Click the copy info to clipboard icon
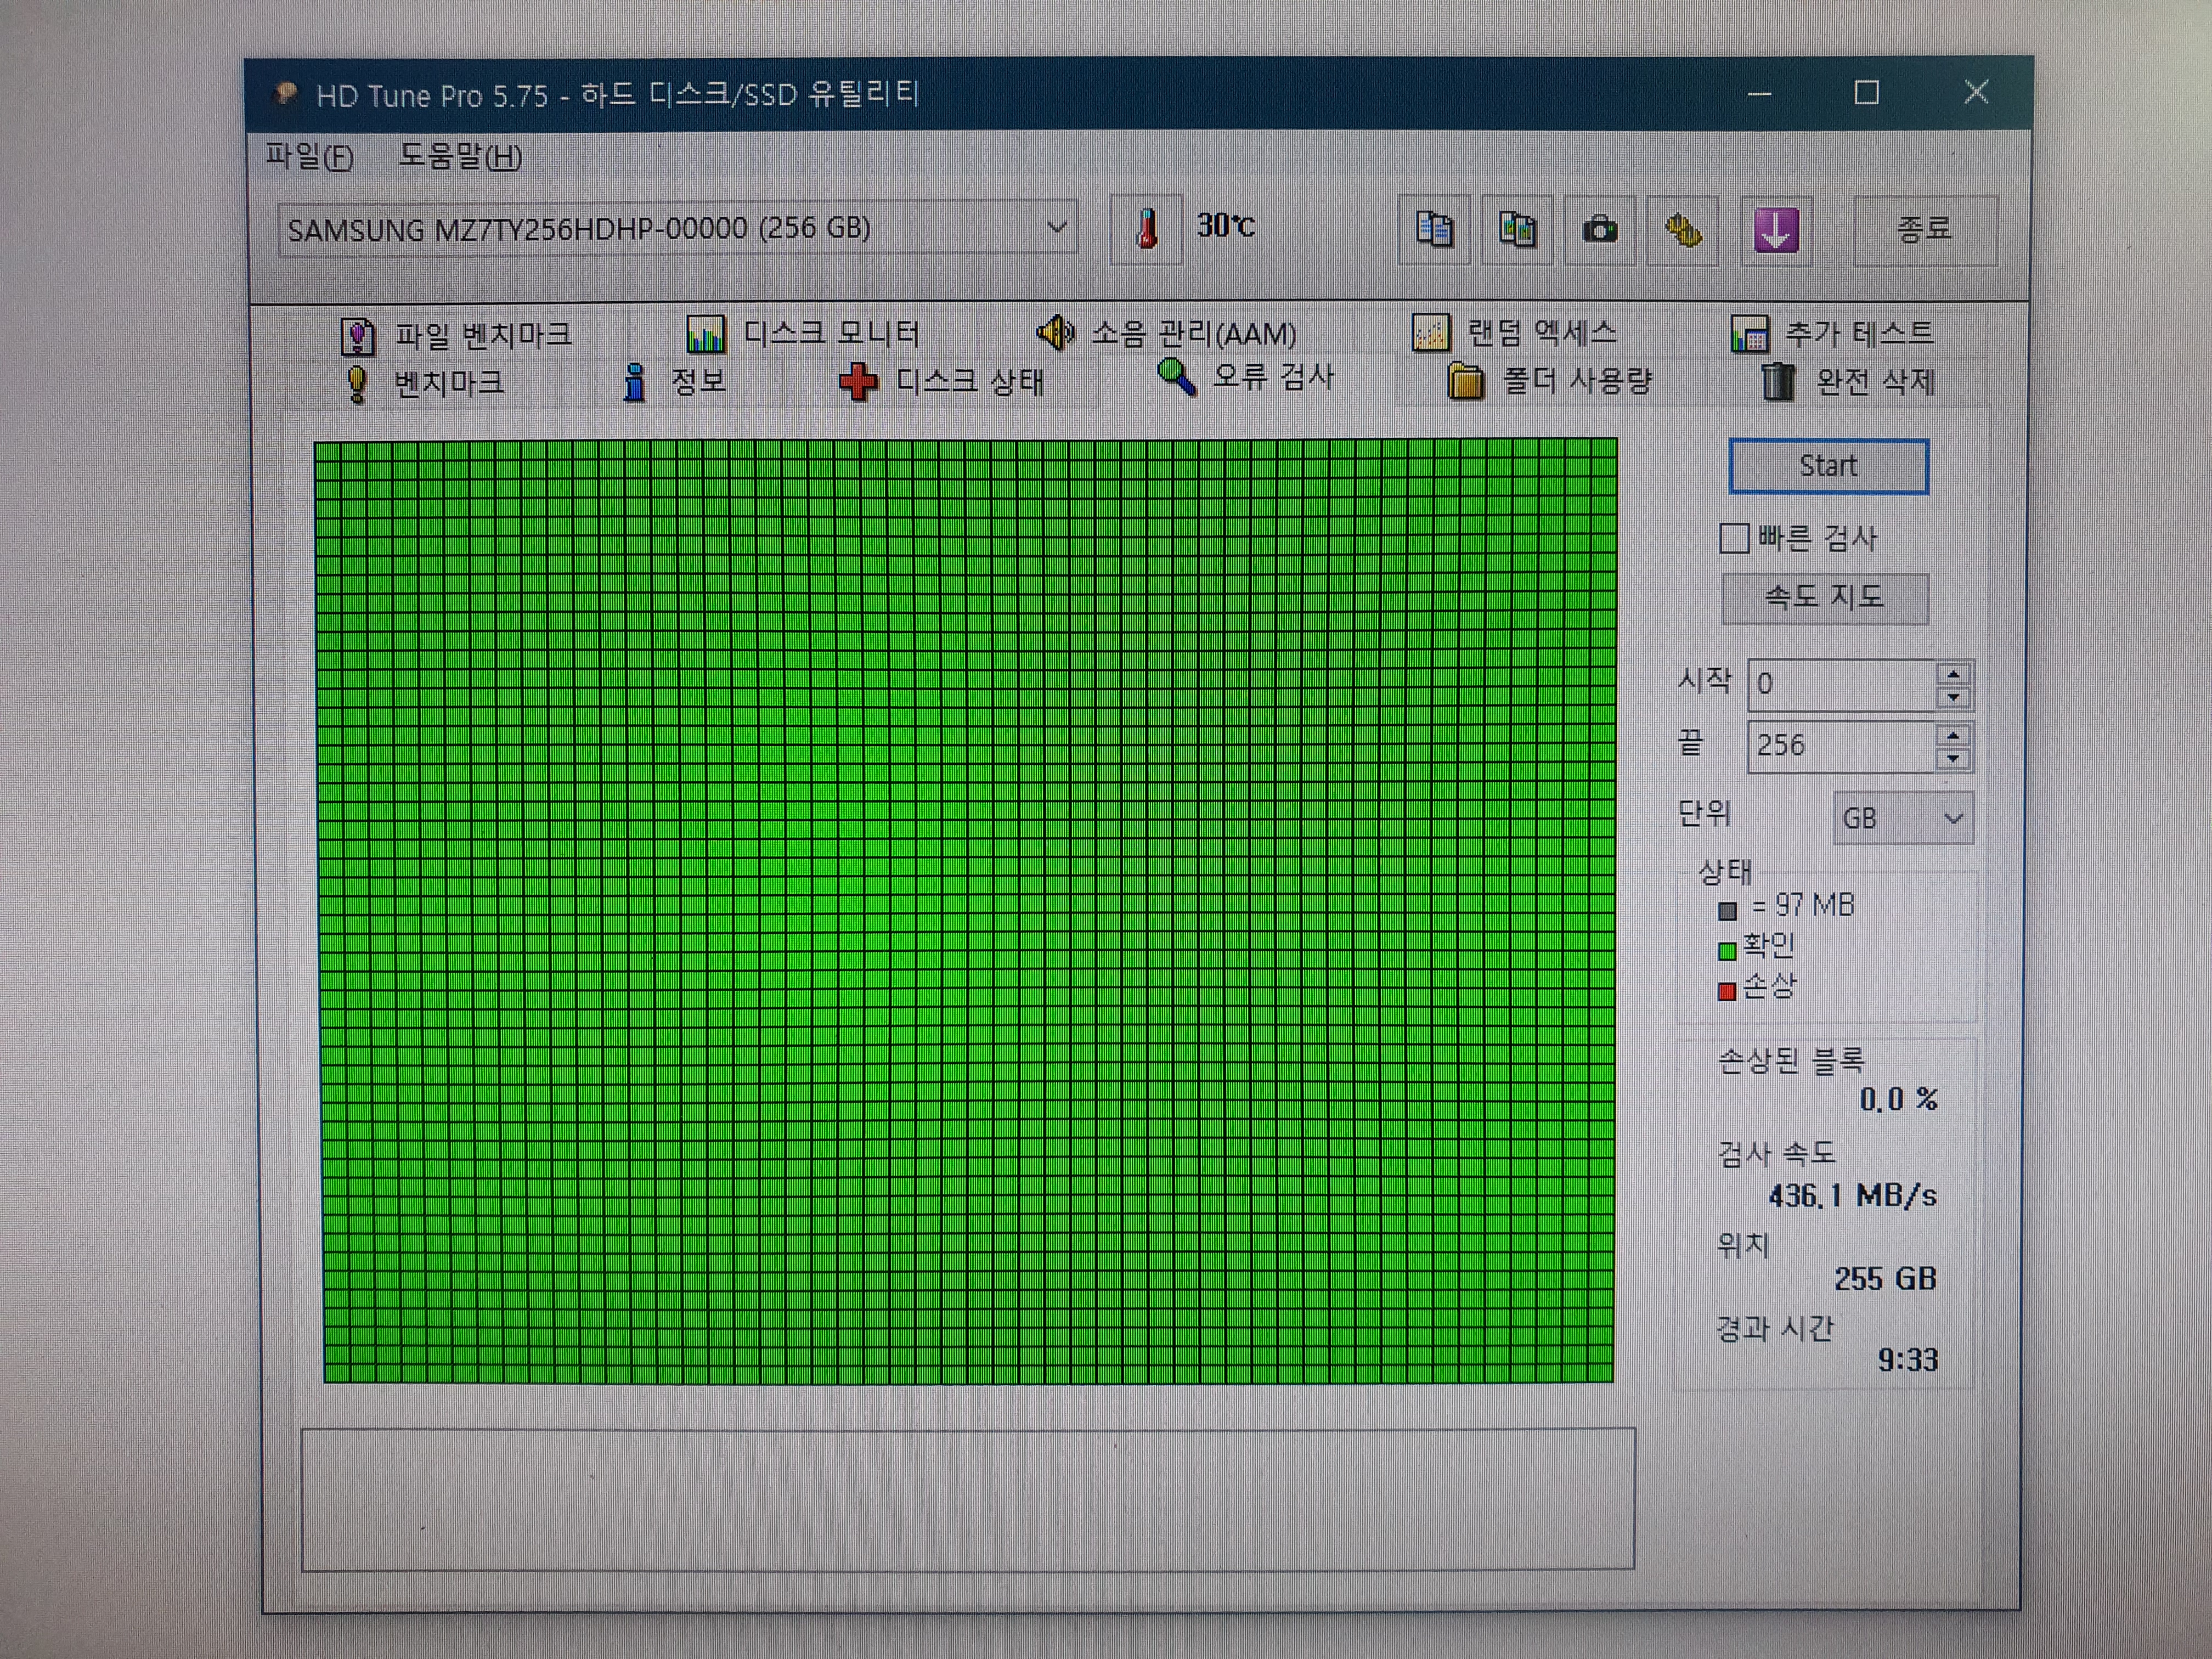 1434,230
